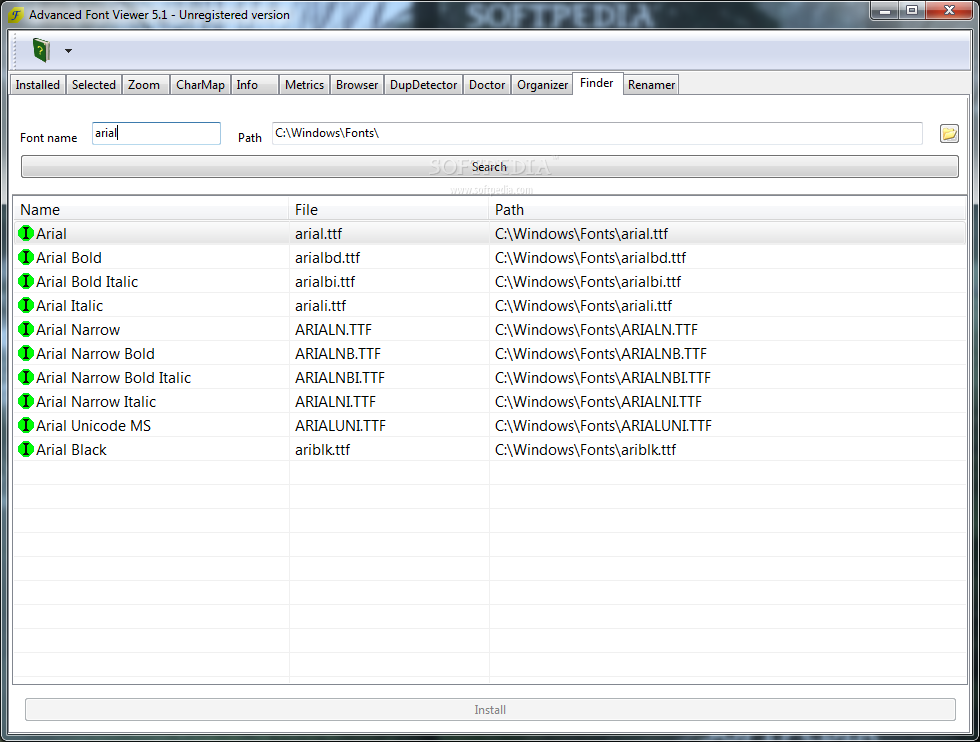This screenshot has height=742, width=980.
Task: Switch to the Browser tab
Action: (x=357, y=84)
